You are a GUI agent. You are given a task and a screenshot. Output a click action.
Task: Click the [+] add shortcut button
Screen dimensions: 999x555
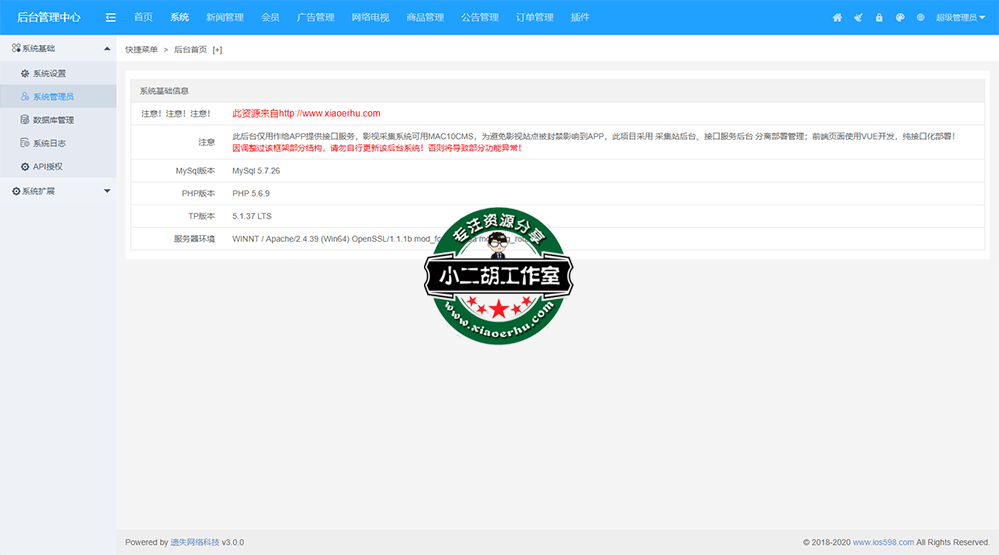point(217,49)
